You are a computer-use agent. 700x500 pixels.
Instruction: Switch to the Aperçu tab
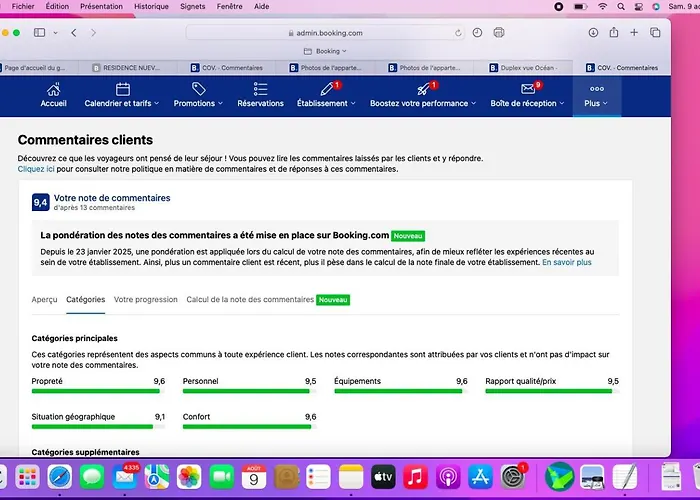pyautogui.click(x=44, y=299)
